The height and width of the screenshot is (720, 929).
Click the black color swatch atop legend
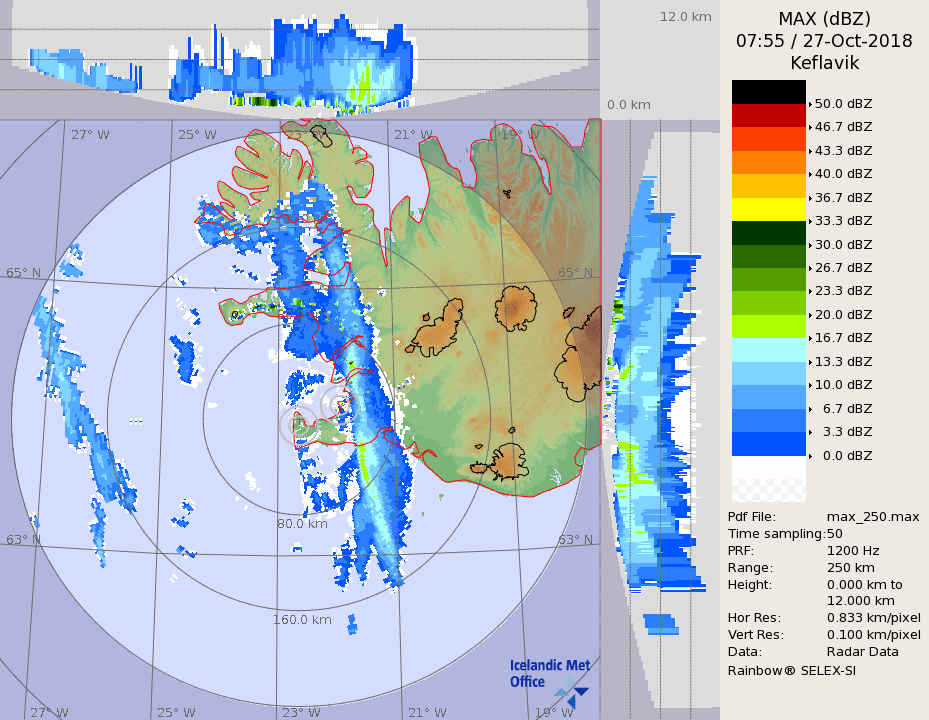click(x=768, y=92)
